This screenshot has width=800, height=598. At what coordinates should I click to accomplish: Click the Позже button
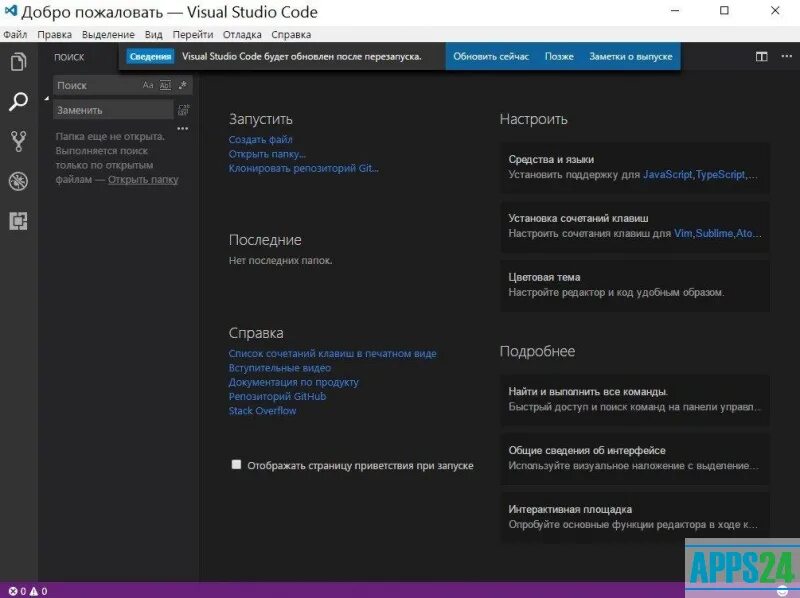tap(559, 57)
